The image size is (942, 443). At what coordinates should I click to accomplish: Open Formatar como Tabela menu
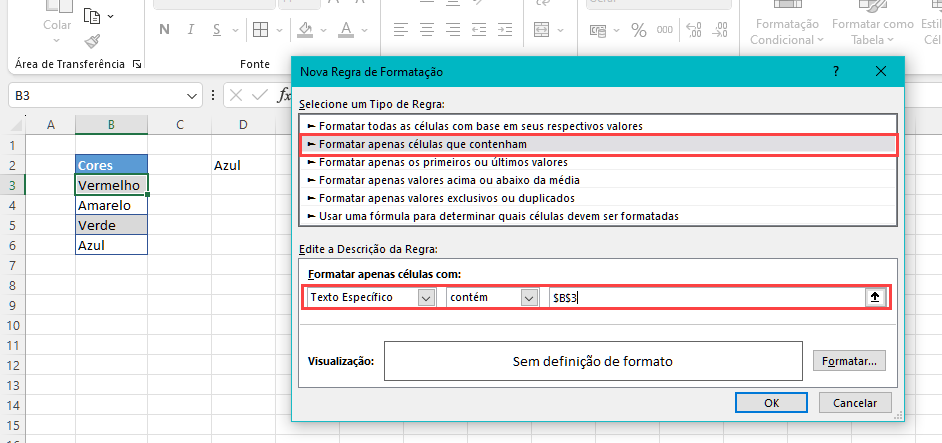click(x=872, y=32)
